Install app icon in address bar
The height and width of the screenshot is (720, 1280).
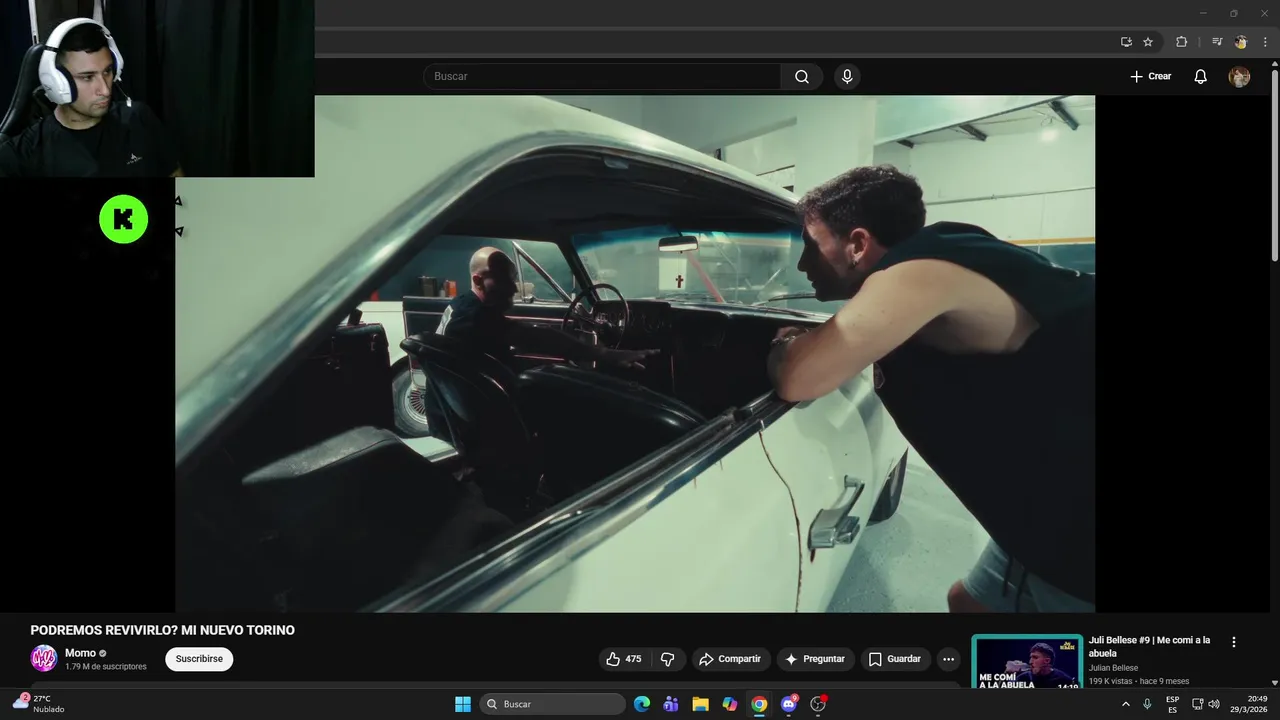pyautogui.click(x=1126, y=42)
